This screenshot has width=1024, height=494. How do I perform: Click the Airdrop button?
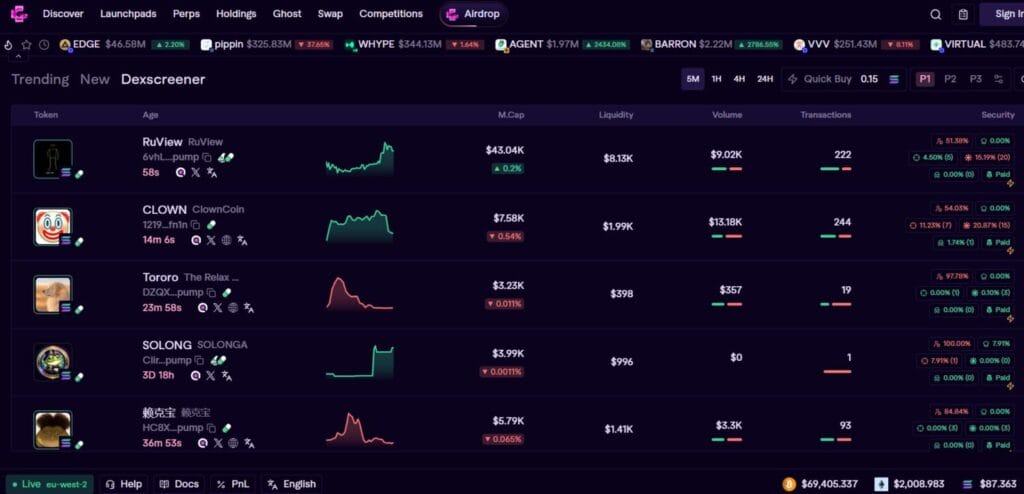[x=475, y=14]
